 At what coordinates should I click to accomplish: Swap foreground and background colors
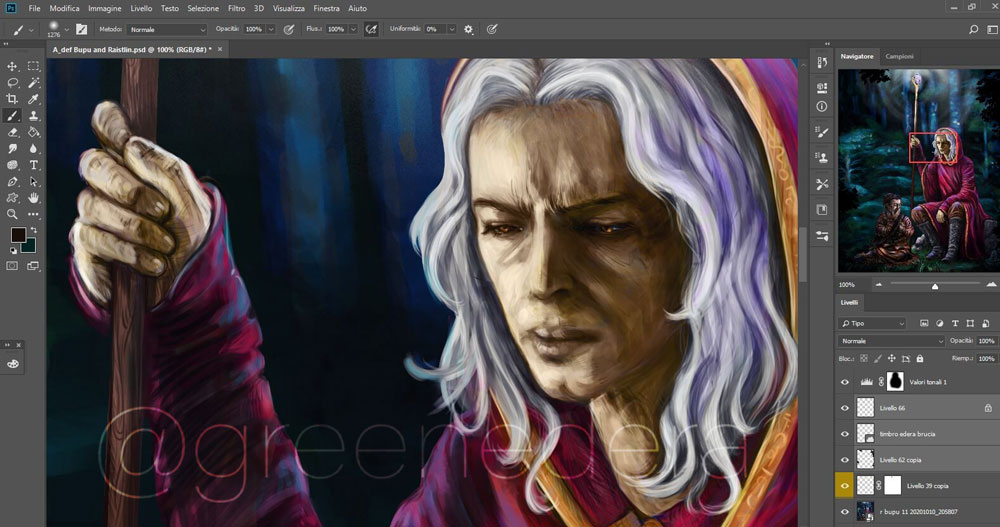point(33,230)
